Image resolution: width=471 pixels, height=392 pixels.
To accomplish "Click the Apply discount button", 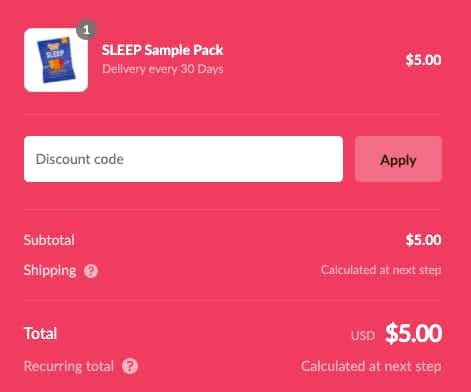I will pyautogui.click(x=398, y=159).
